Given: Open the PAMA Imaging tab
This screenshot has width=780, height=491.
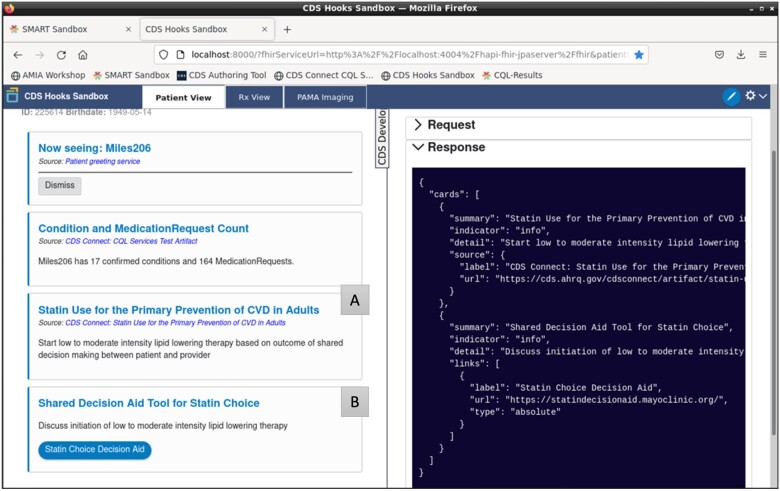Looking at the screenshot, I should [325, 98].
